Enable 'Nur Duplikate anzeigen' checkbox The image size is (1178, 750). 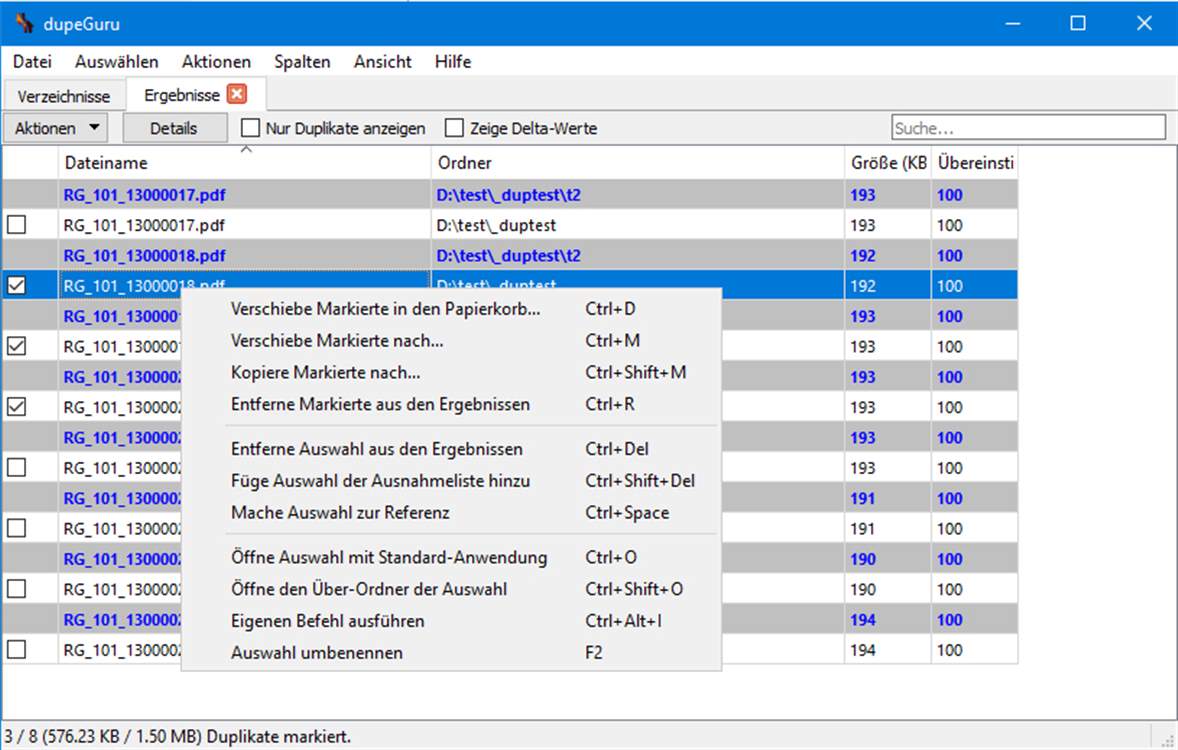click(250, 129)
